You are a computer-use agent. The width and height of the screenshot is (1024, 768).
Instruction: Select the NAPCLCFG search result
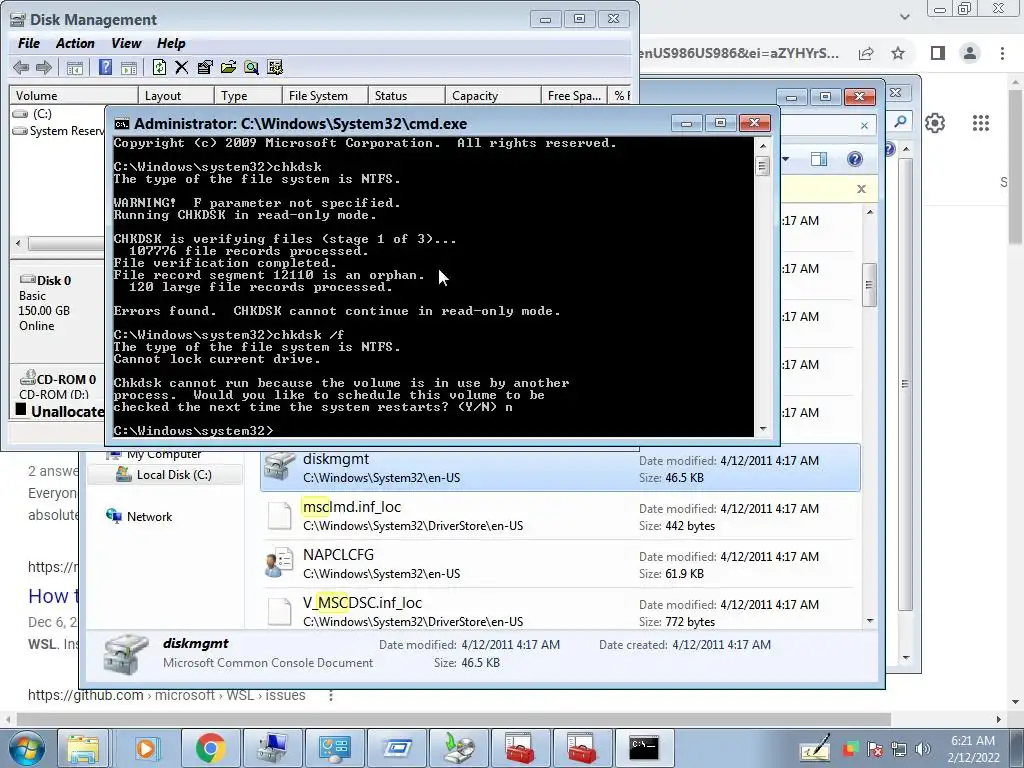pyautogui.click(x=560, y=564)
